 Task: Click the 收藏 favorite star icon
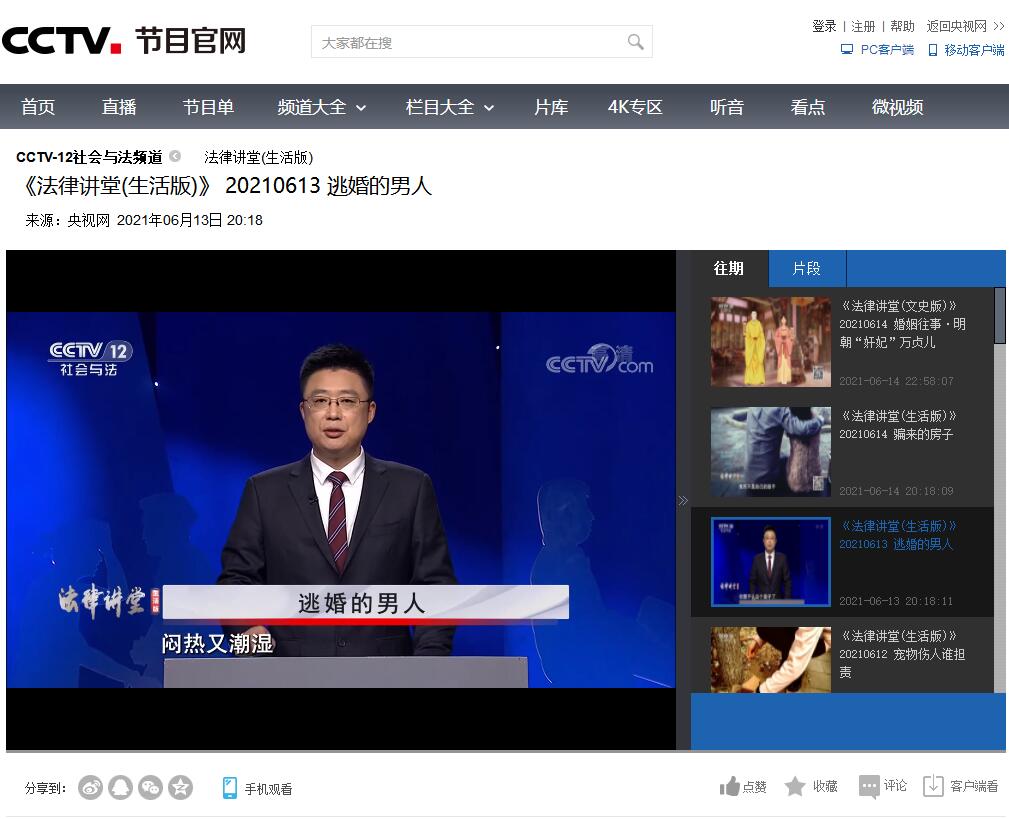(795, 787)
